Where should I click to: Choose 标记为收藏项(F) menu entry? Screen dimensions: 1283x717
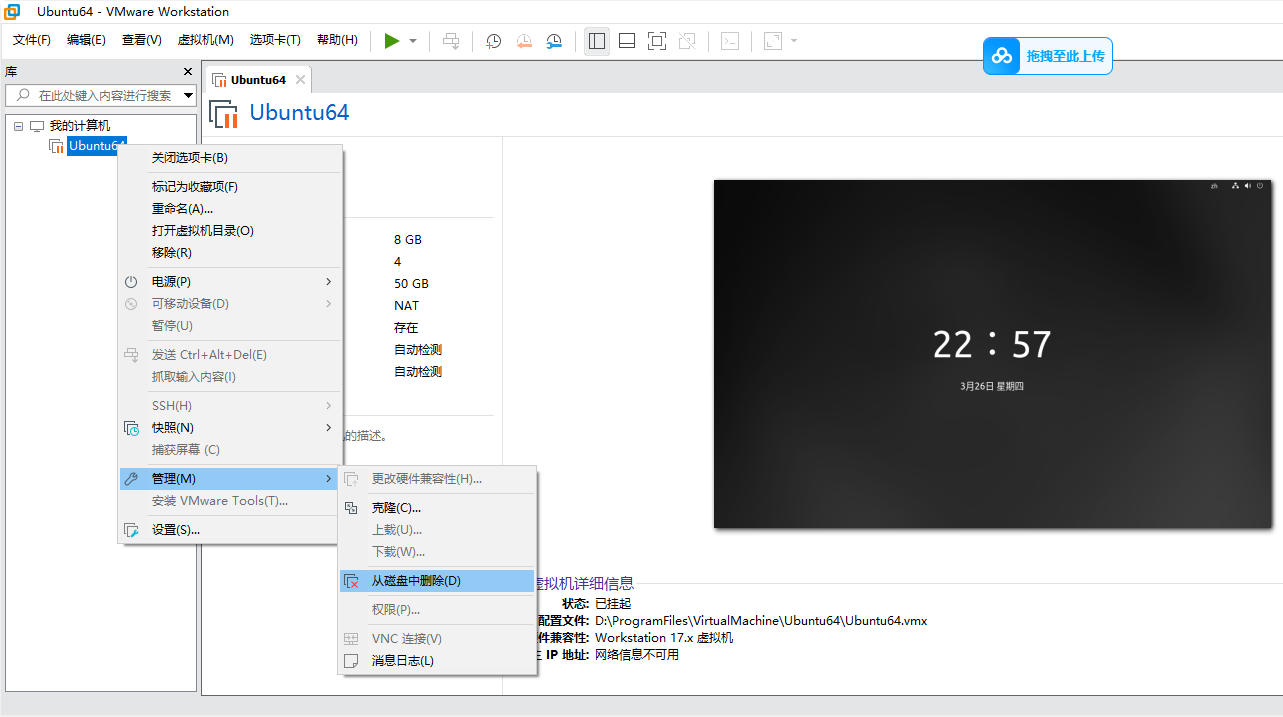pos(230,187)
